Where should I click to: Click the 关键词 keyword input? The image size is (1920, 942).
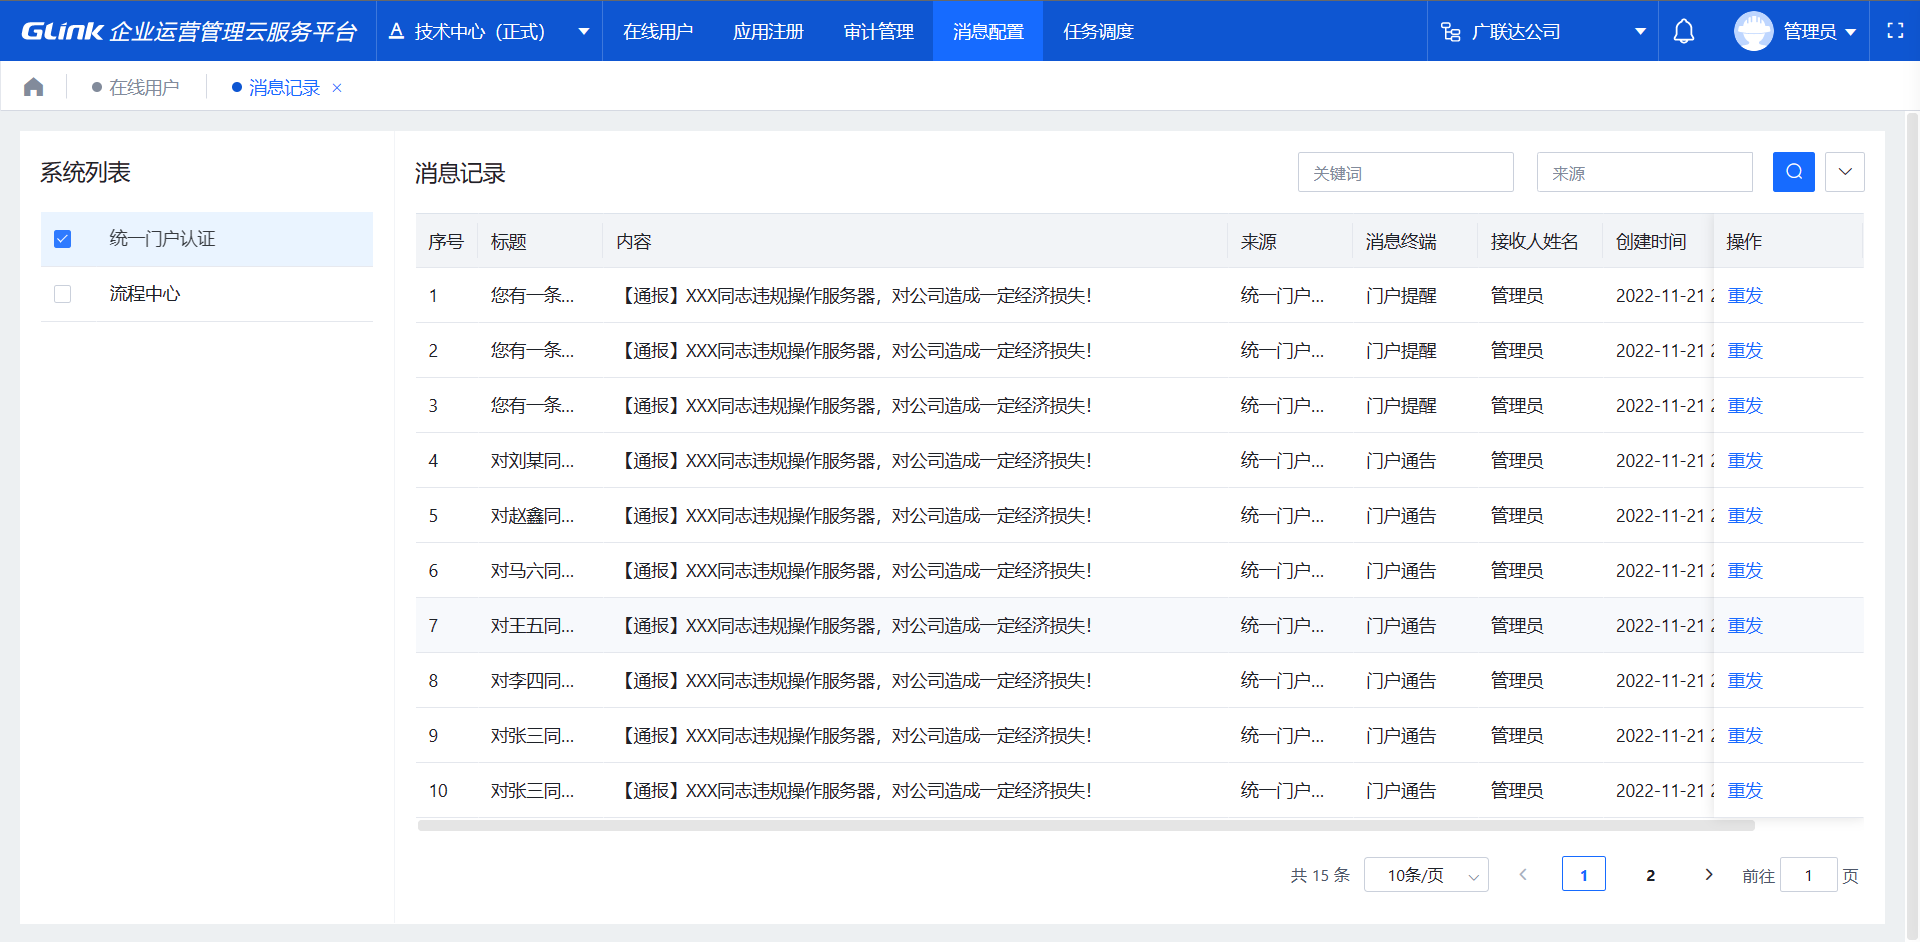click(1405, 172)
